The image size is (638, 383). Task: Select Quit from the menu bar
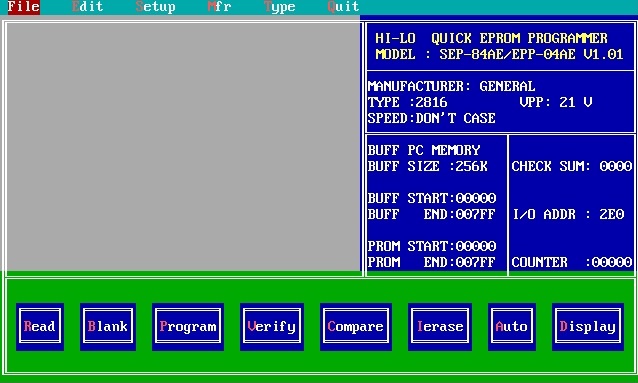coord(343,7)
